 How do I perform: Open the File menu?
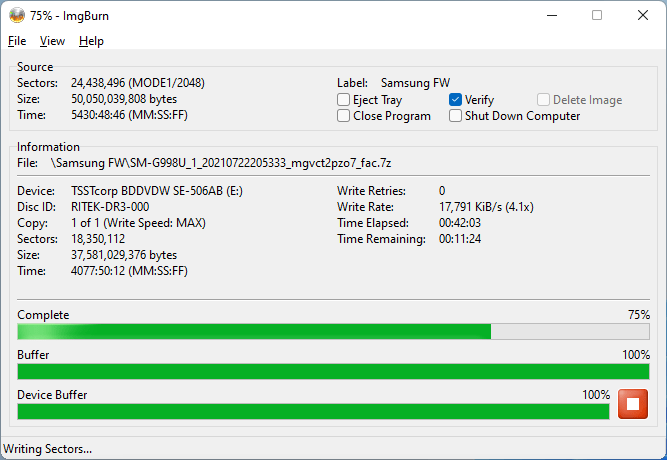point(17,41)
